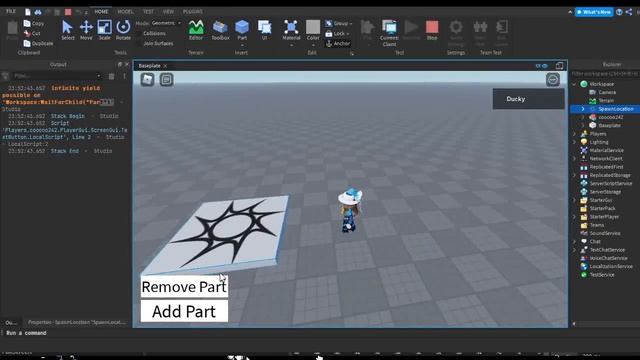Click the popout viewport icon on the tab bar
The height and width of the screenshot is (360, 640).
(x=559, y=66)
